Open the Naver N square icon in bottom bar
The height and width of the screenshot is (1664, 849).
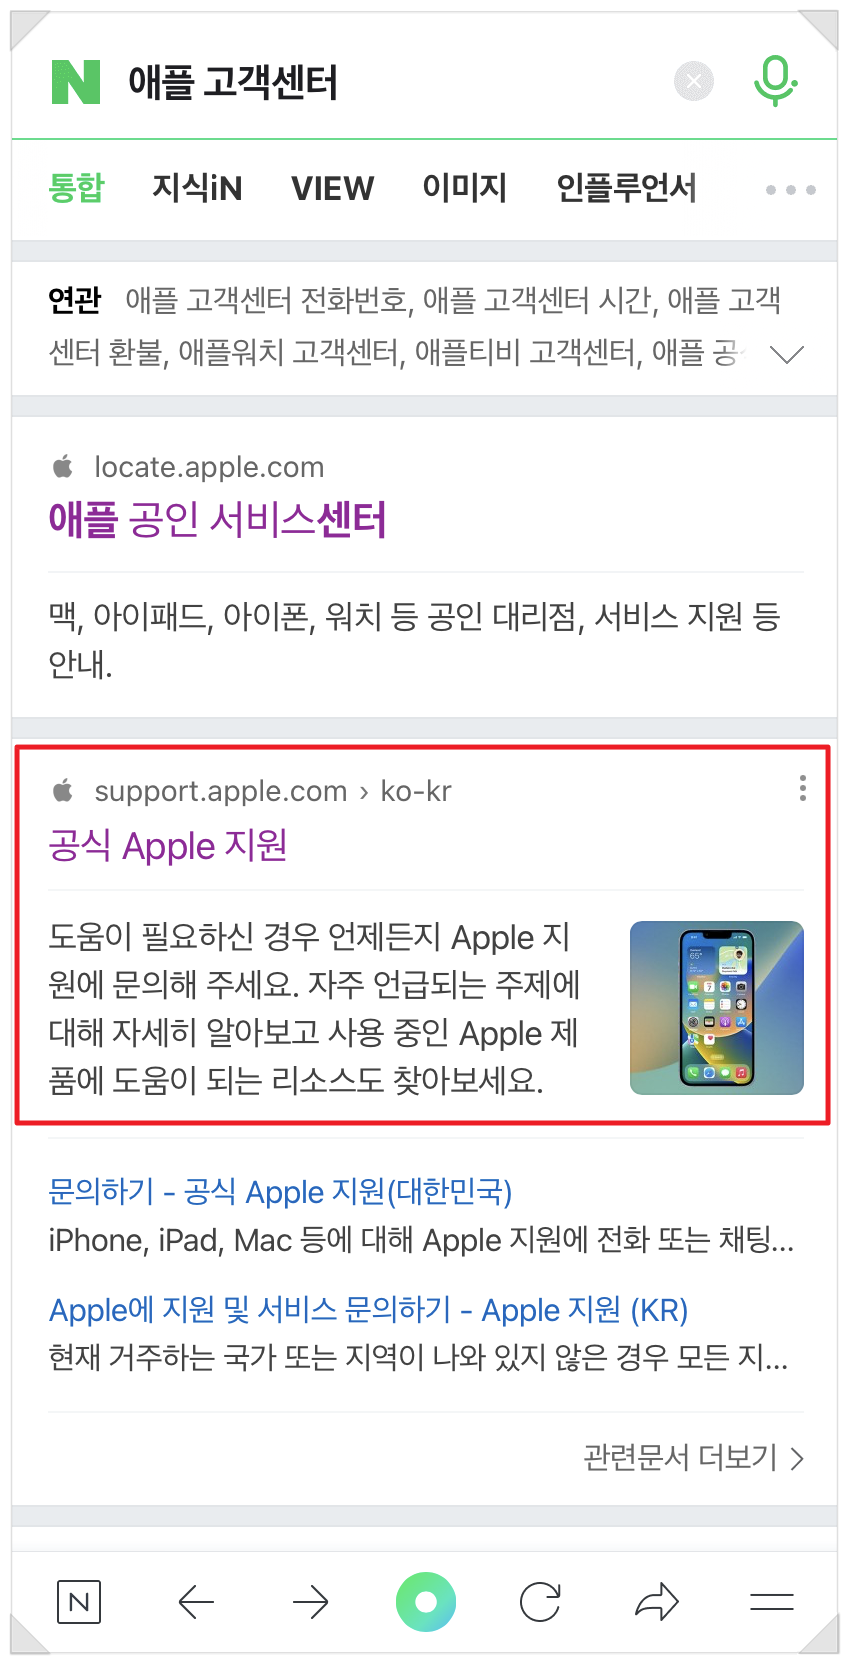pos(79,1602)
